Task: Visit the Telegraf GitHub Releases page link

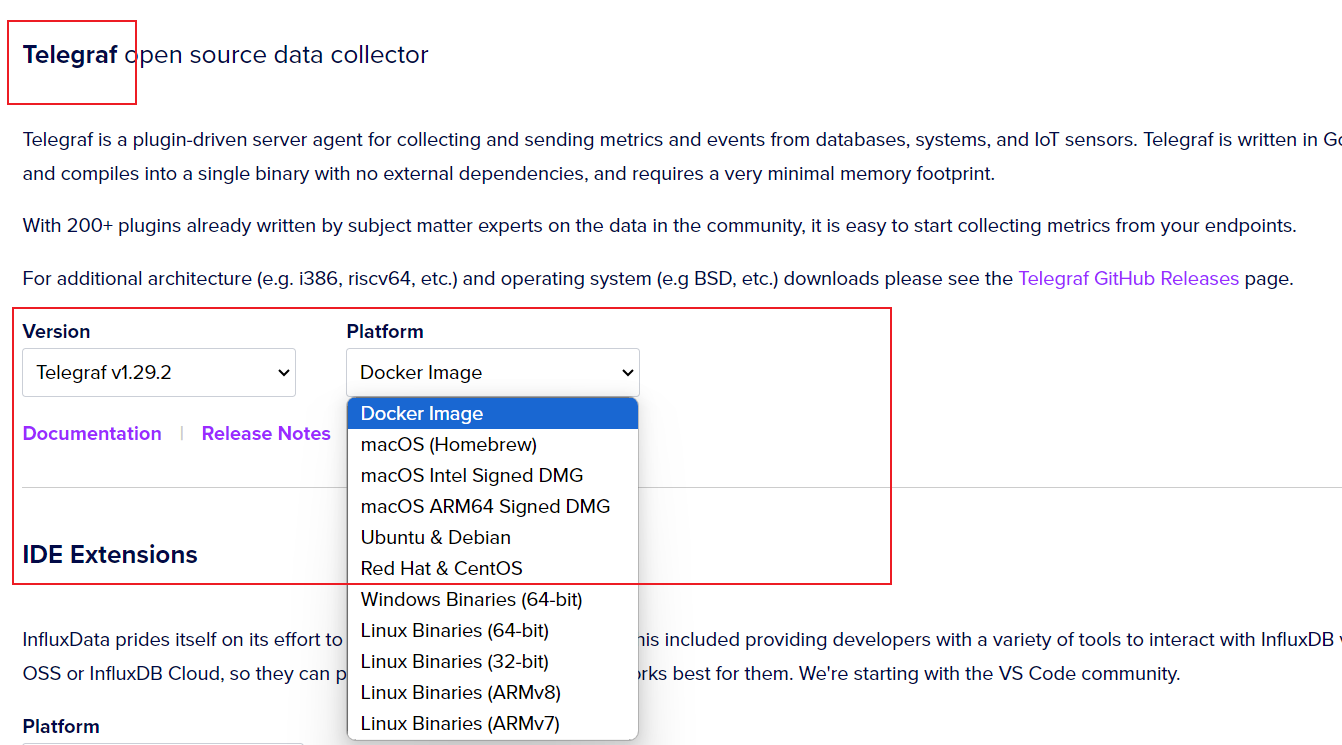Action: pyautogui.click(x=1128, y=279)
